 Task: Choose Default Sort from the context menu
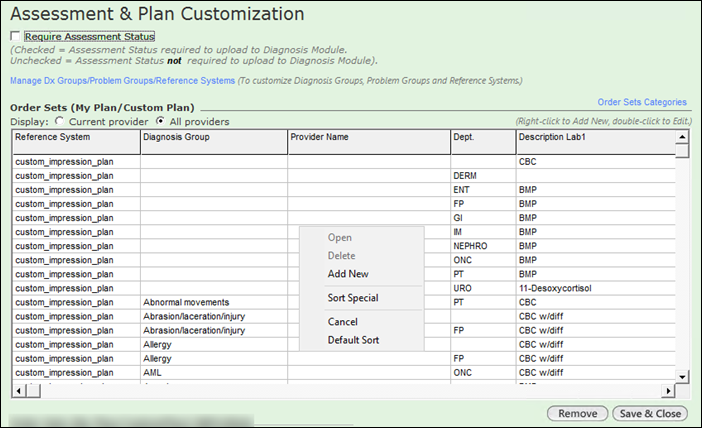click(354, 340)
